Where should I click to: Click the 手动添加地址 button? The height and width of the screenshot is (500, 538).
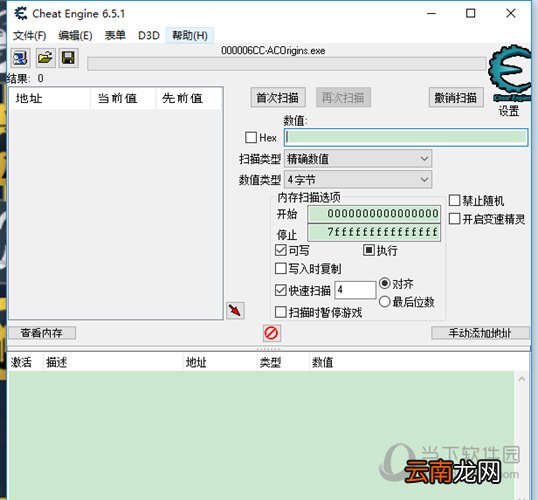pos(480,333)
